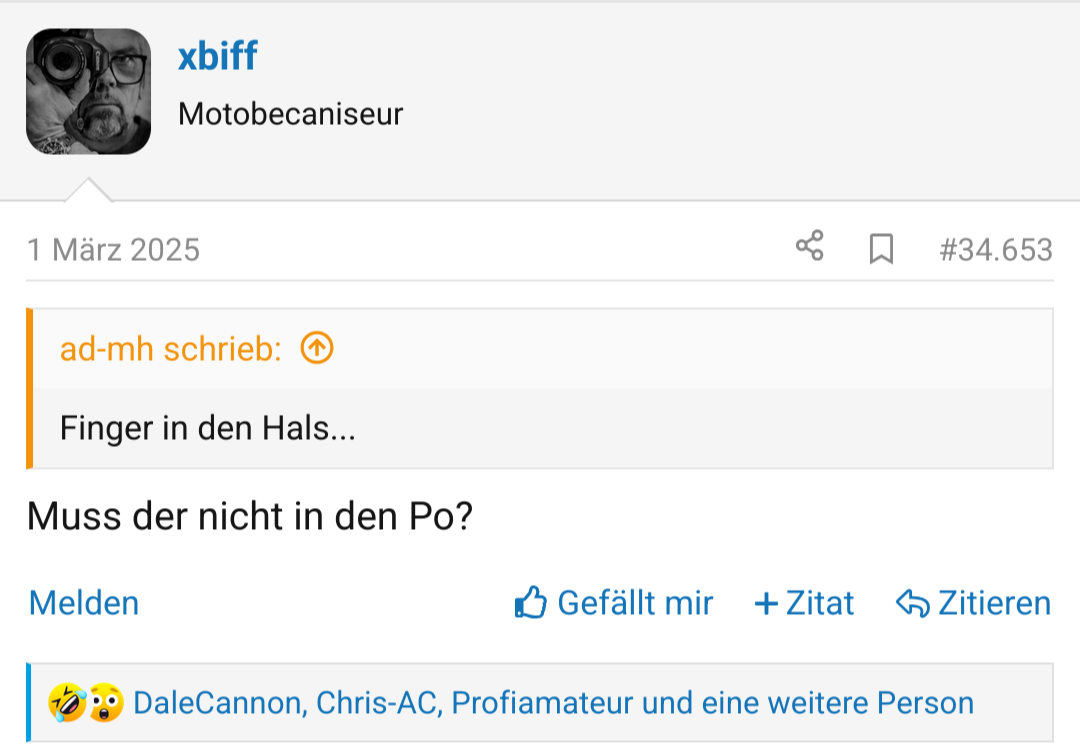Jump to ad-mh's original post via arrow icon
This screenshot has width=1080, height=756.
(x=317, y=348)
